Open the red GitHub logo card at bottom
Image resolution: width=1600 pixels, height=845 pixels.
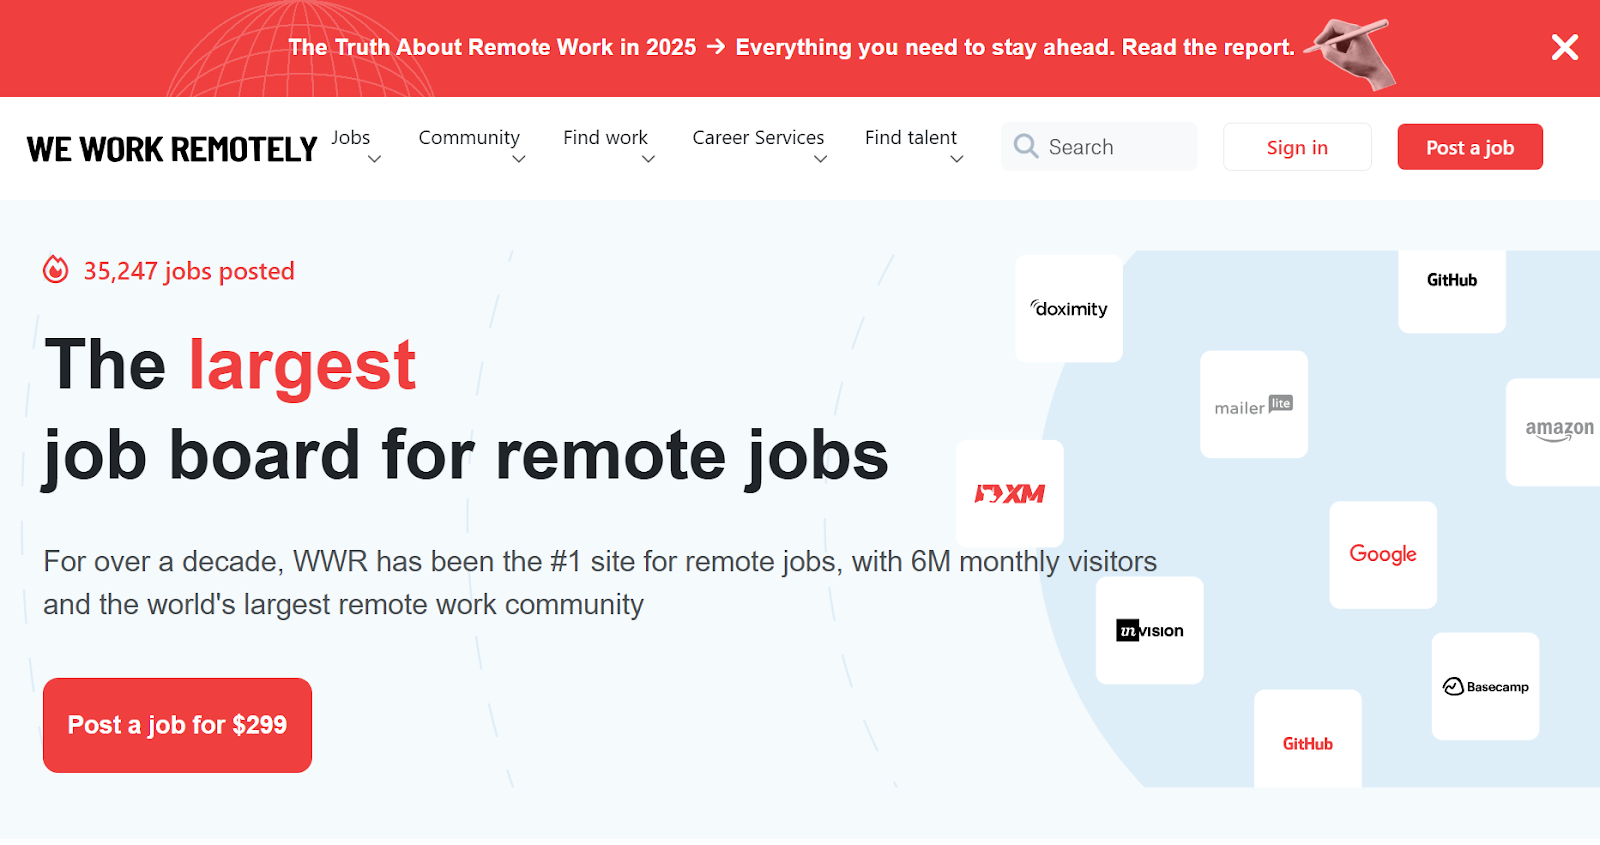pos(1308,738)
